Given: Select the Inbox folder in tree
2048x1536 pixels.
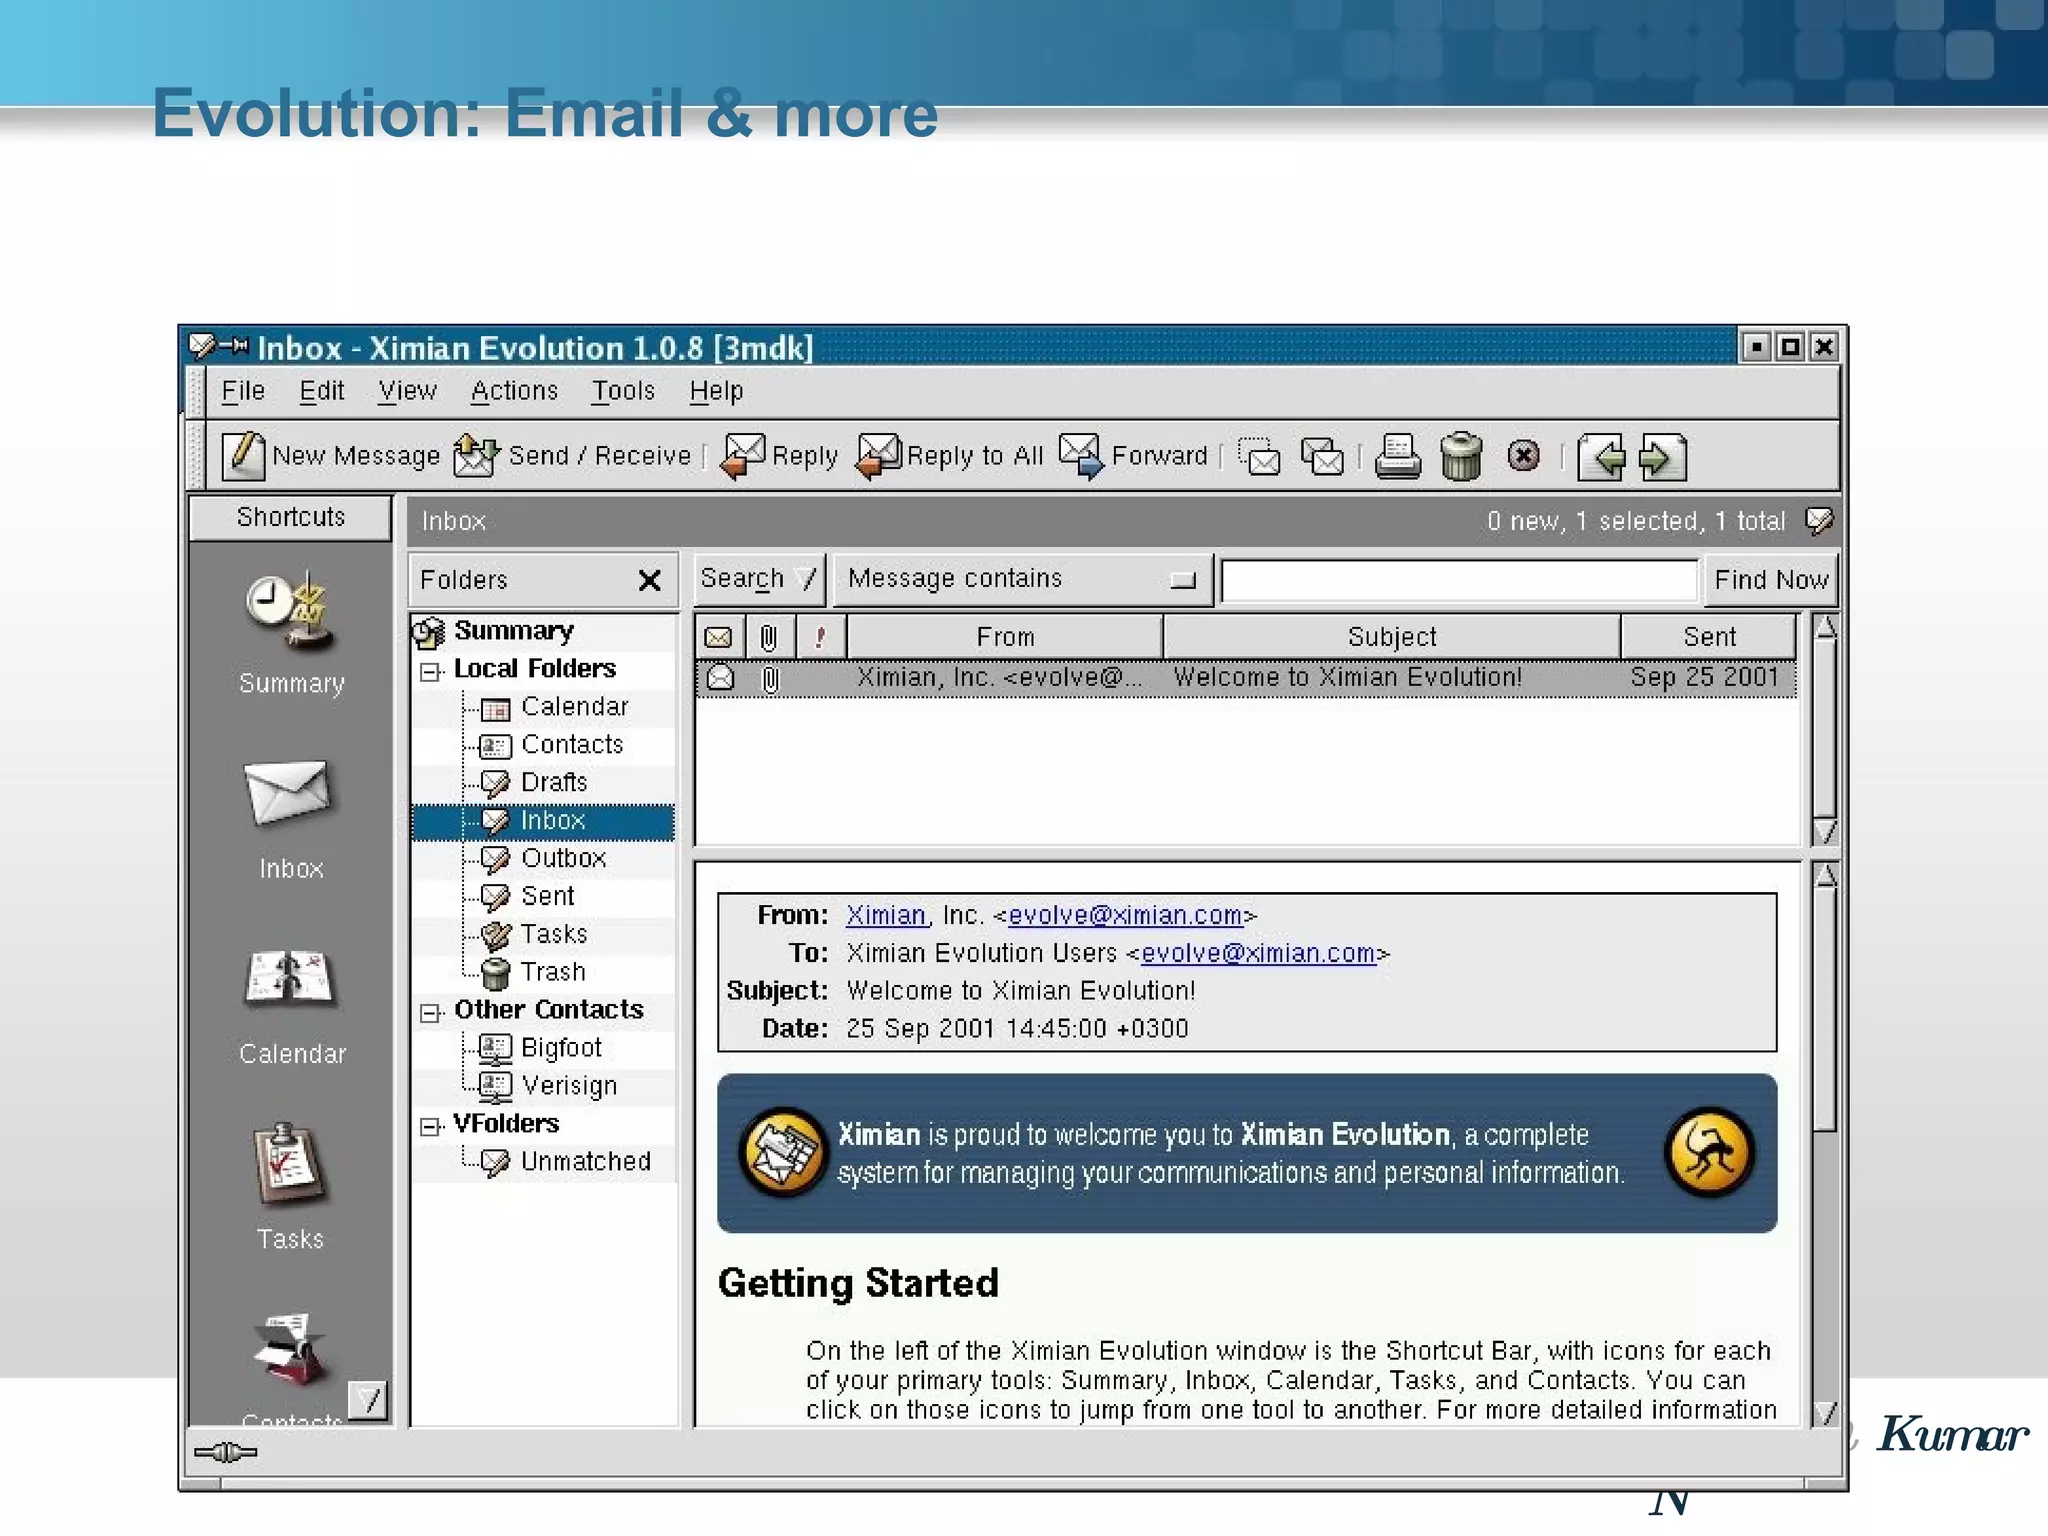Looking at the screenshot, I should click(x=543, y=821).
